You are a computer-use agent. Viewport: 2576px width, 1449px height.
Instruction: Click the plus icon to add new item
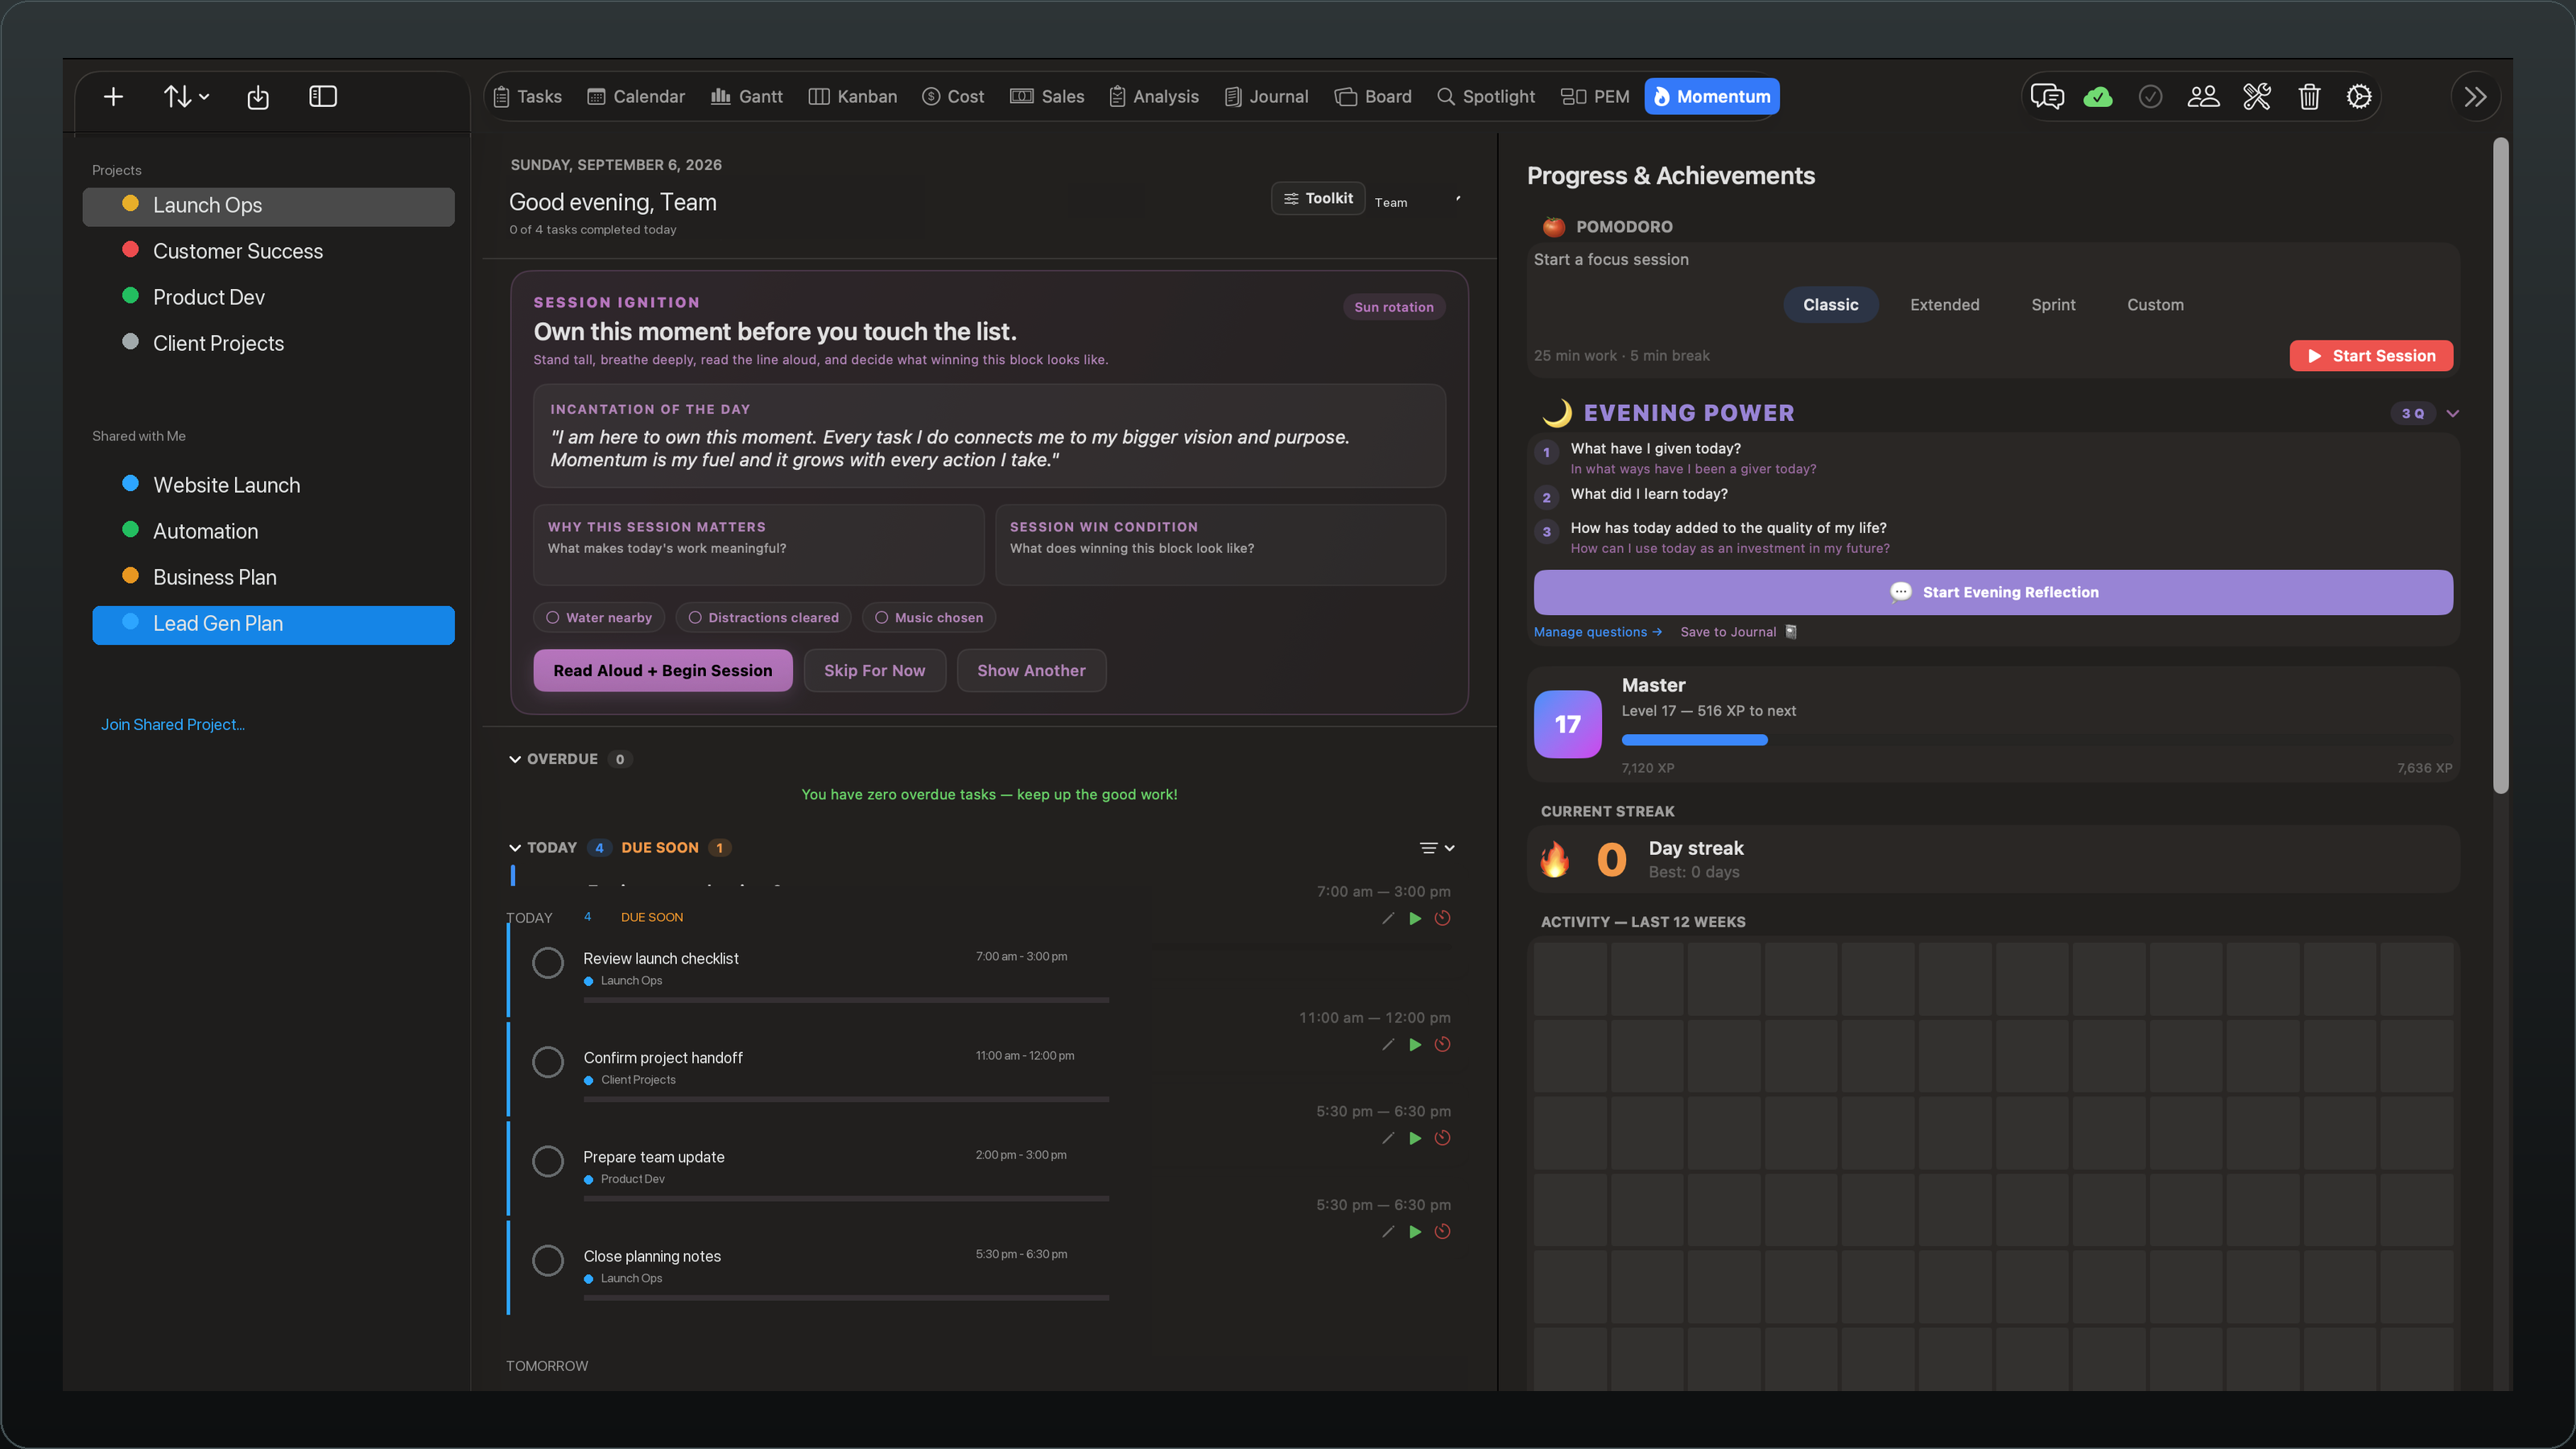[x=113, y=97]
